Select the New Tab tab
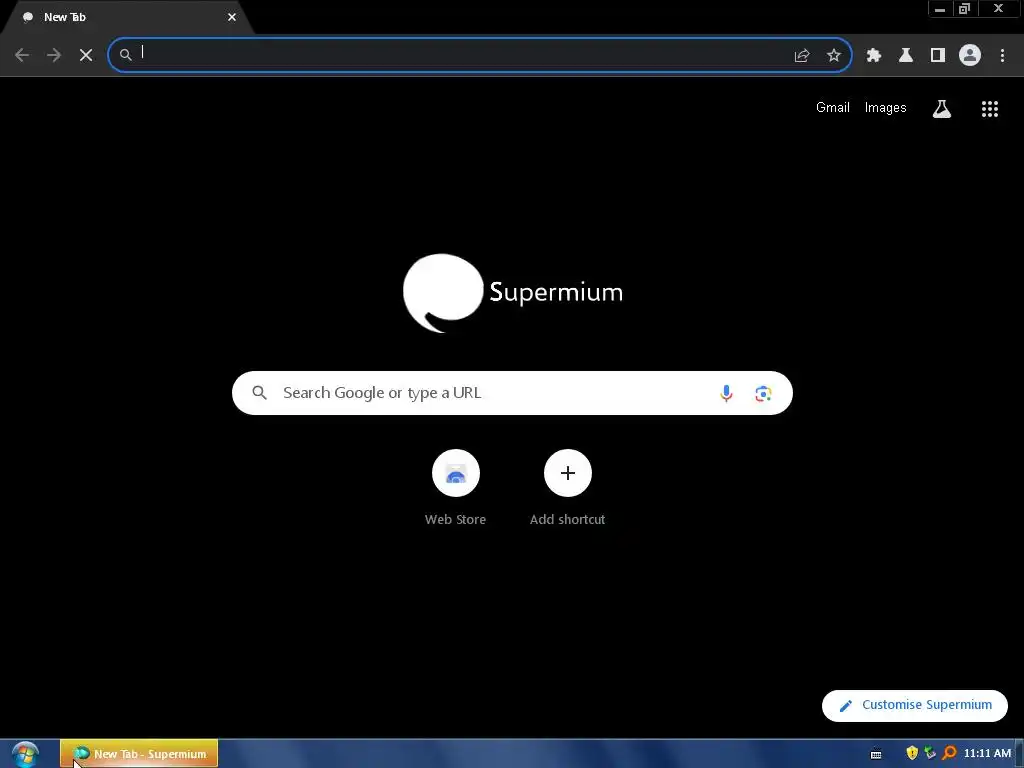This screenshot has height=768, width=1024. coord(127,17)
